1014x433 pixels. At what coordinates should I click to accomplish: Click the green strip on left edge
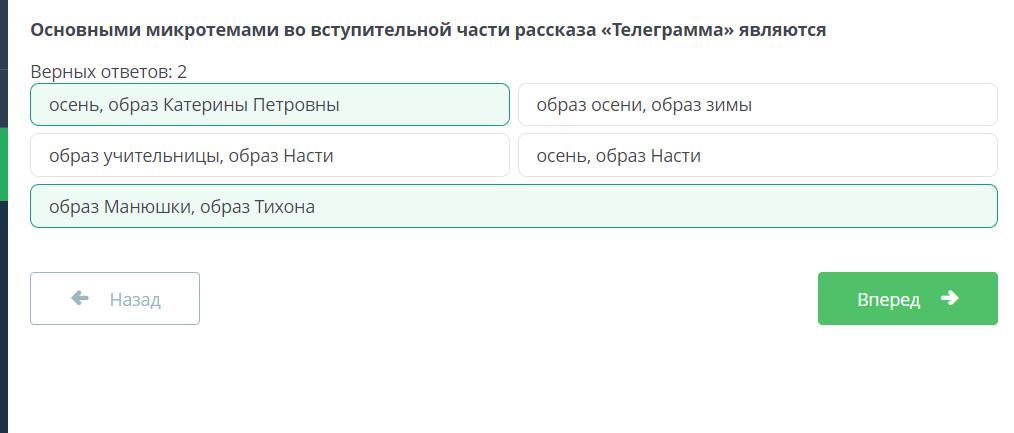3,164
